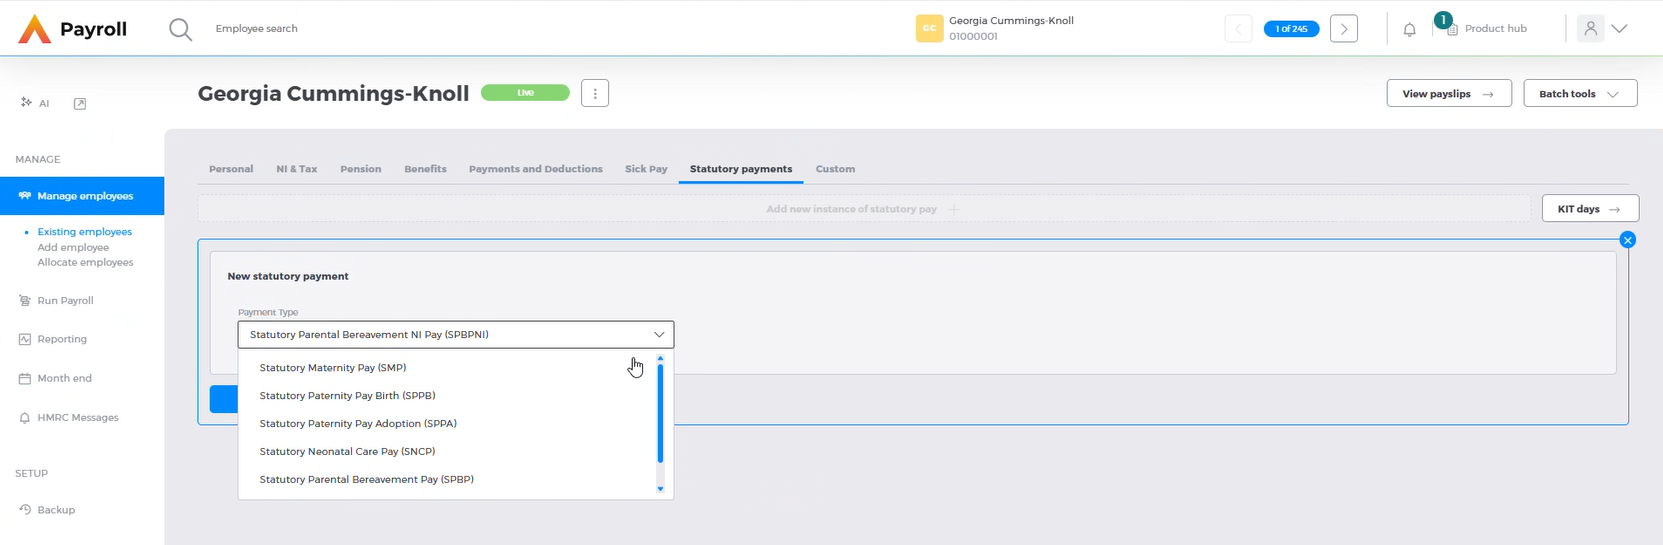Click the employee search magnifier icon
1663x545 pixels.
(180, 29)
